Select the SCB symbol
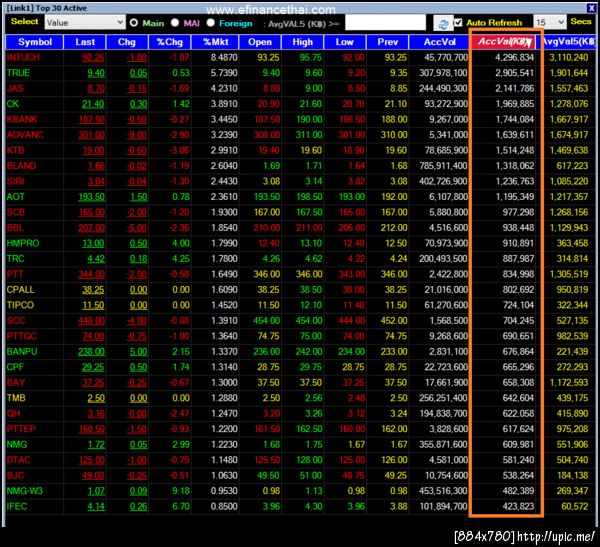Viewport: 600px width, 547px height. (x=16, y=212)
